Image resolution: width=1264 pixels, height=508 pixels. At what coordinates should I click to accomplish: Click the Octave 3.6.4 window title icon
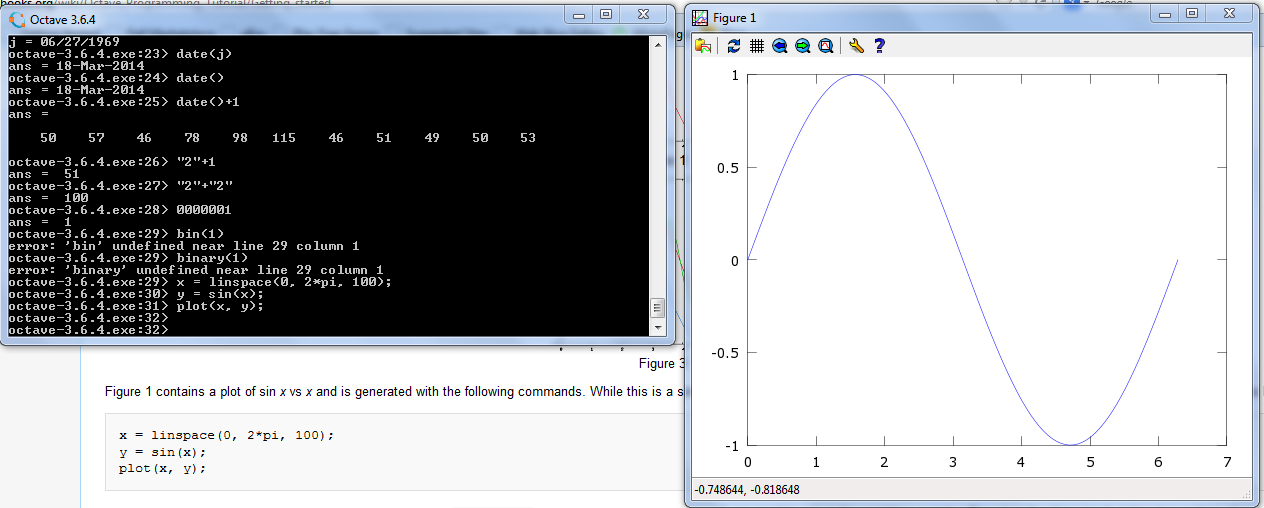point(17,19)
